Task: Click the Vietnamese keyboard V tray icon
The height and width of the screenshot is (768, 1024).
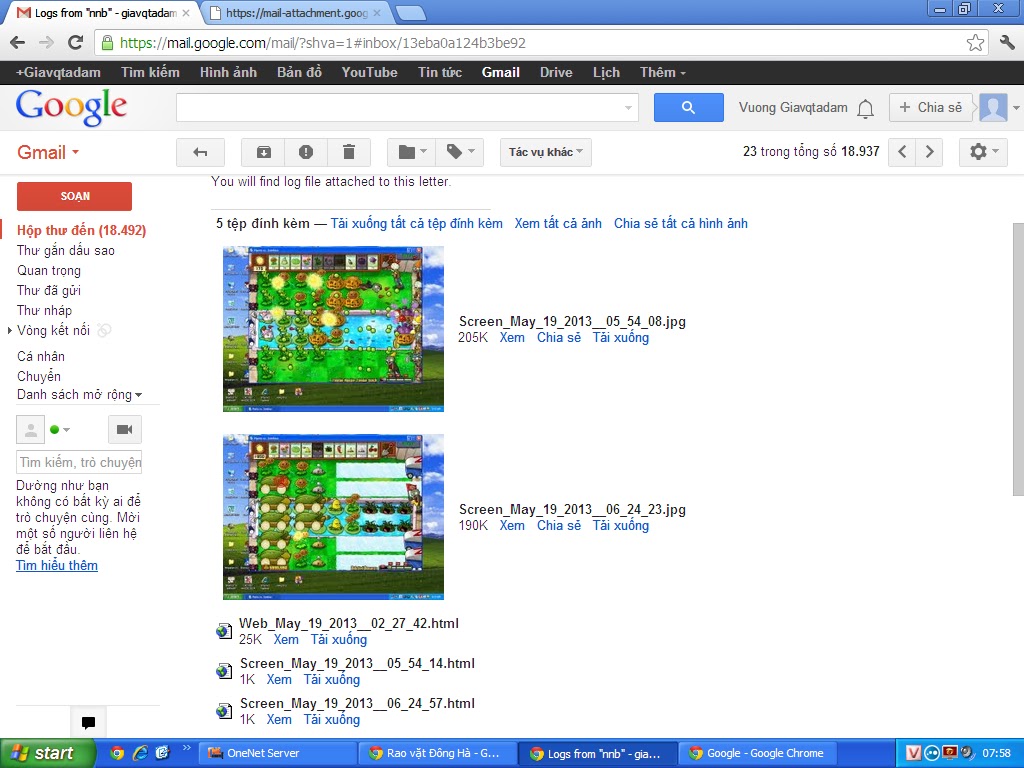Action: click(x=913, y=753)
